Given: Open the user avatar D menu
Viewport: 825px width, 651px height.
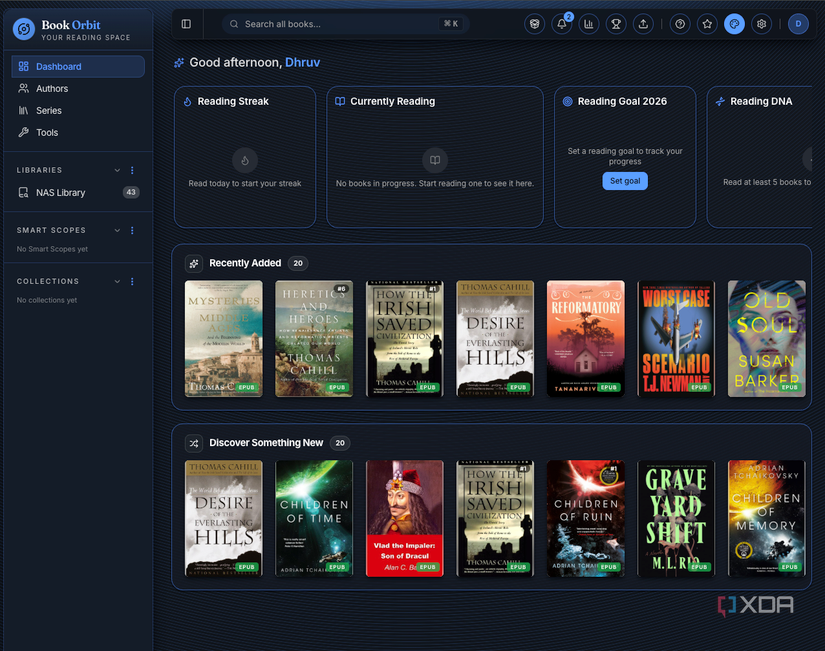Looking at the screenshot, I should (798, 24).
